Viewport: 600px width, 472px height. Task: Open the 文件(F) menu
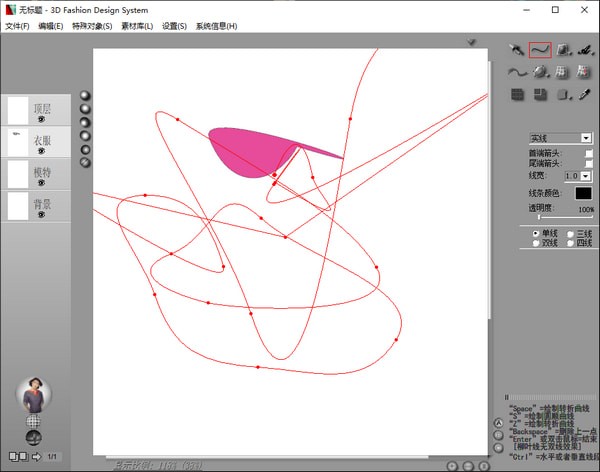17,25
